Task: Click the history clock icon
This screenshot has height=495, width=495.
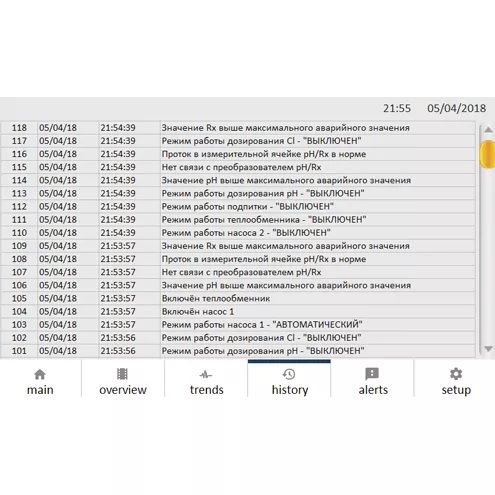Action: 289,374
